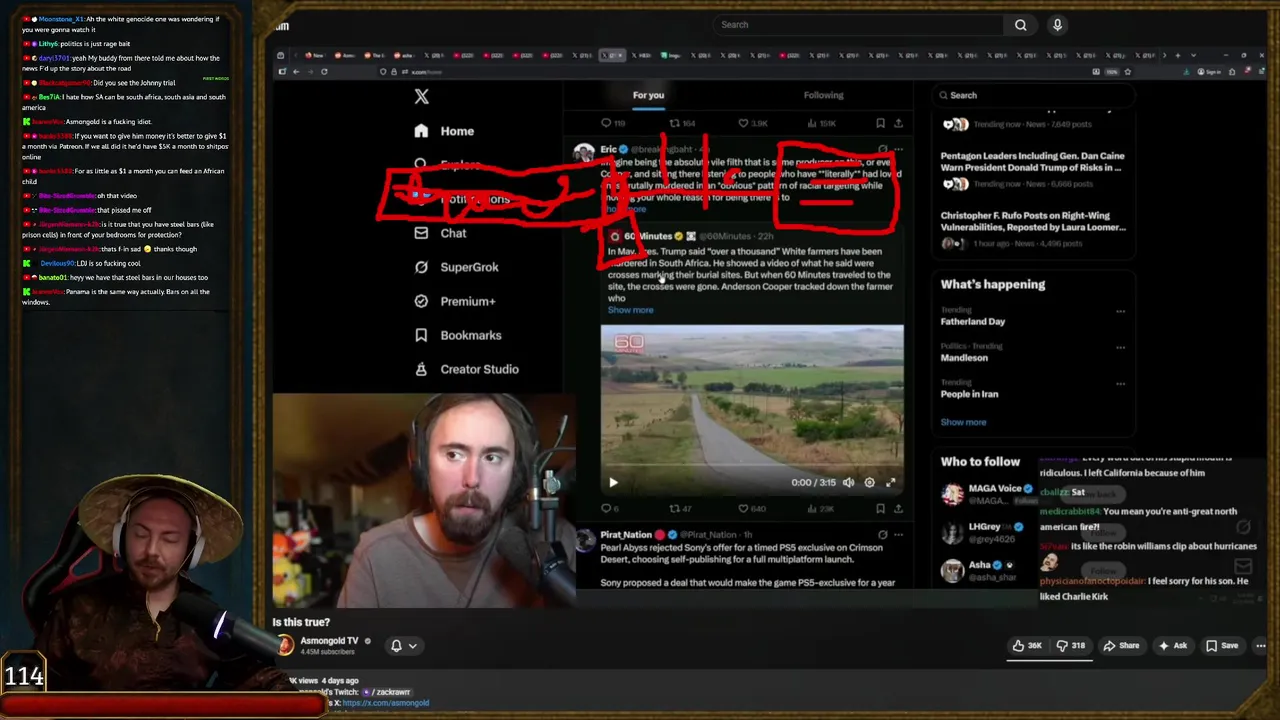Open the Pirat_Nation profile name
Viewport: 1280px width, 720px height.
[x=626, y=535]
